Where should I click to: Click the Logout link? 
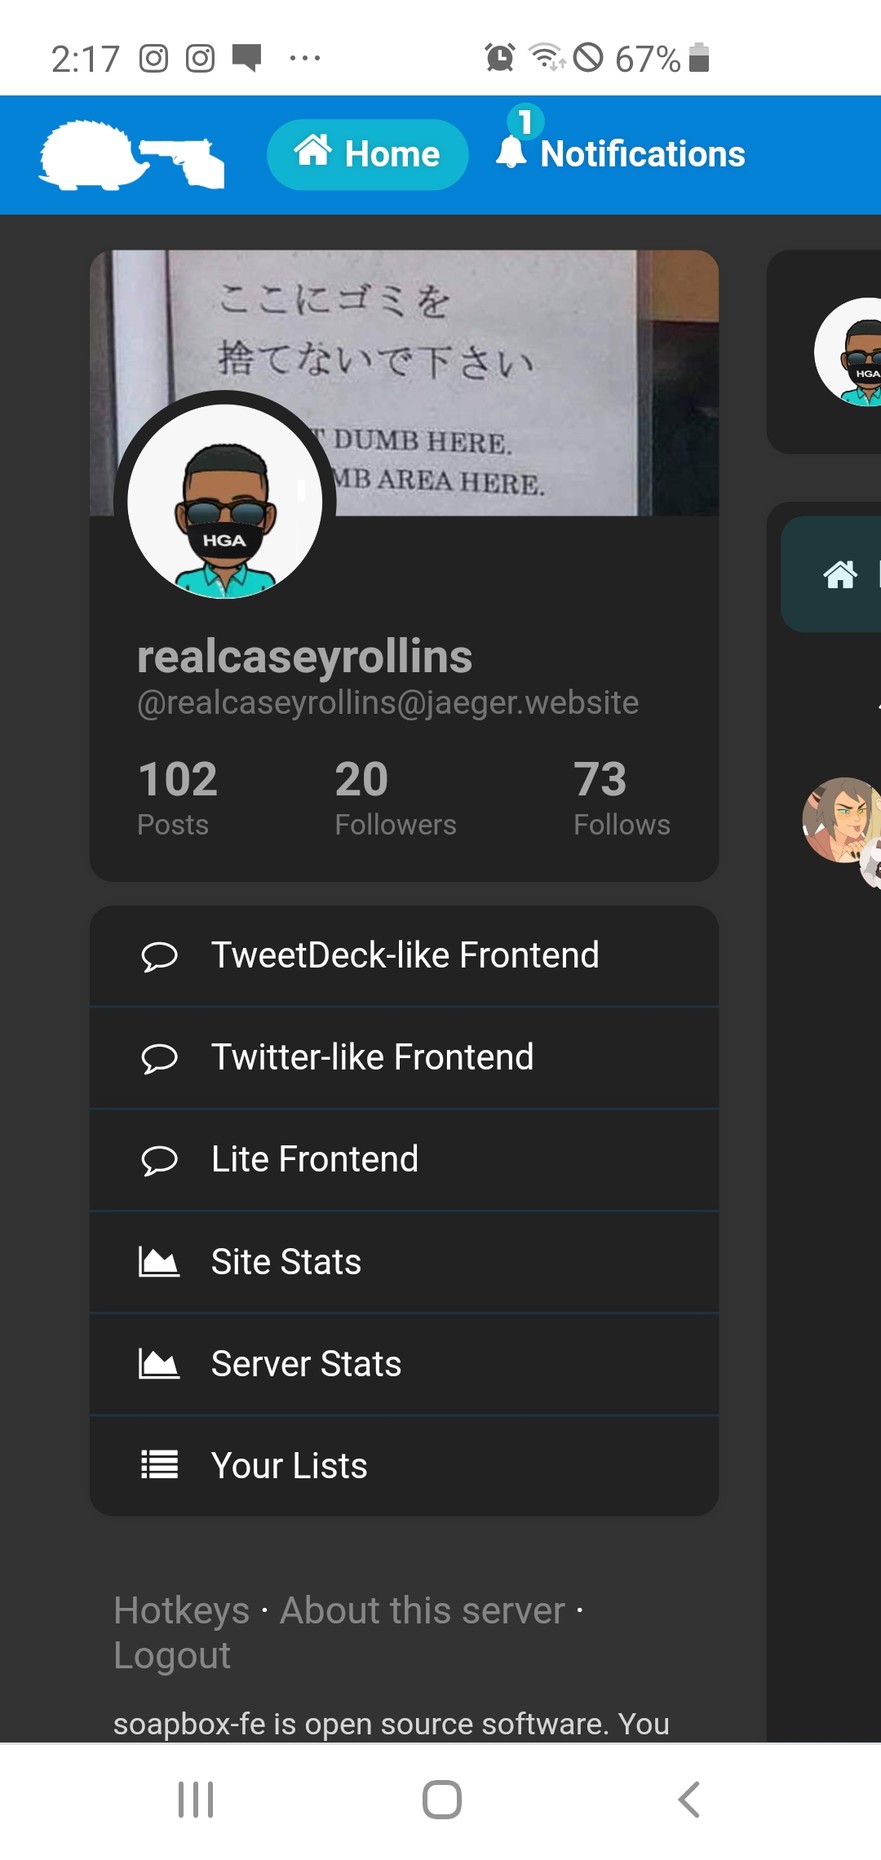tap(172, 1656)
